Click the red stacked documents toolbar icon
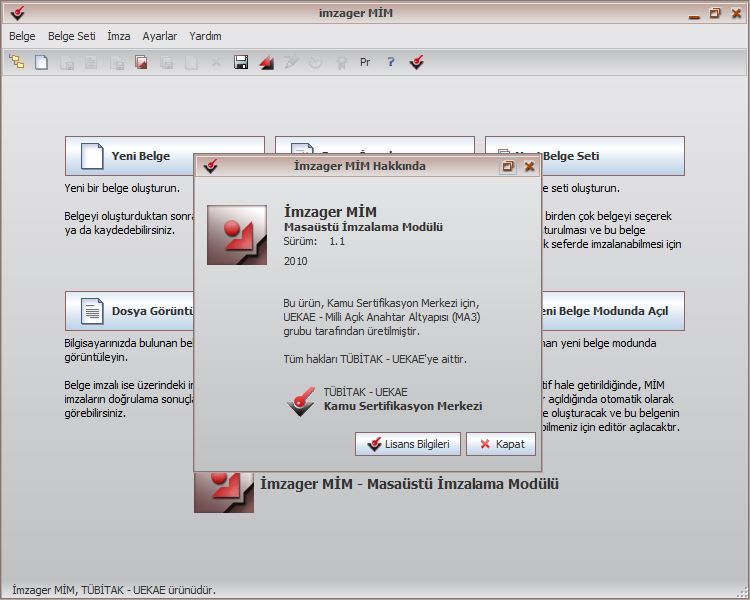This screenshot has width=750, height=600. 141,62
